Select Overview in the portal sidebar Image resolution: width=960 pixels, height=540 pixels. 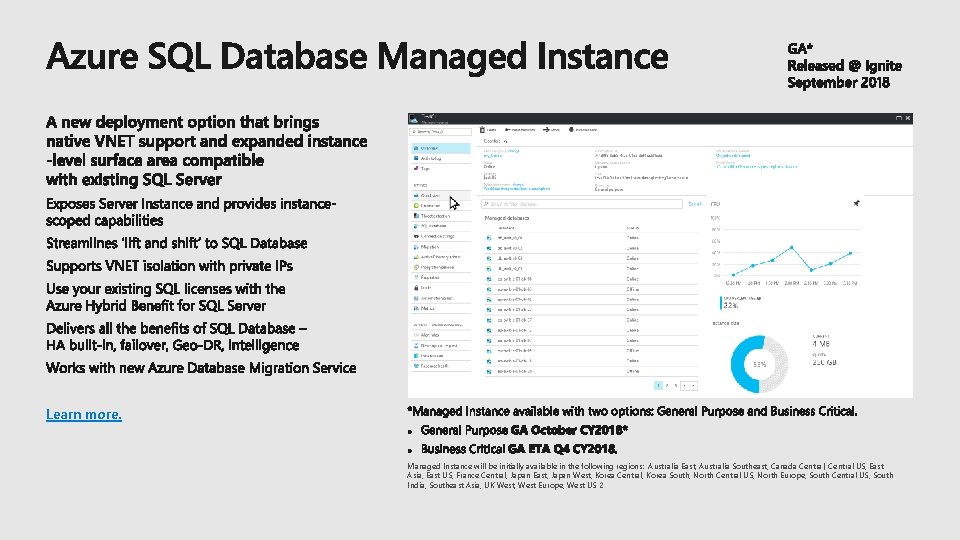tap(441, 148)
